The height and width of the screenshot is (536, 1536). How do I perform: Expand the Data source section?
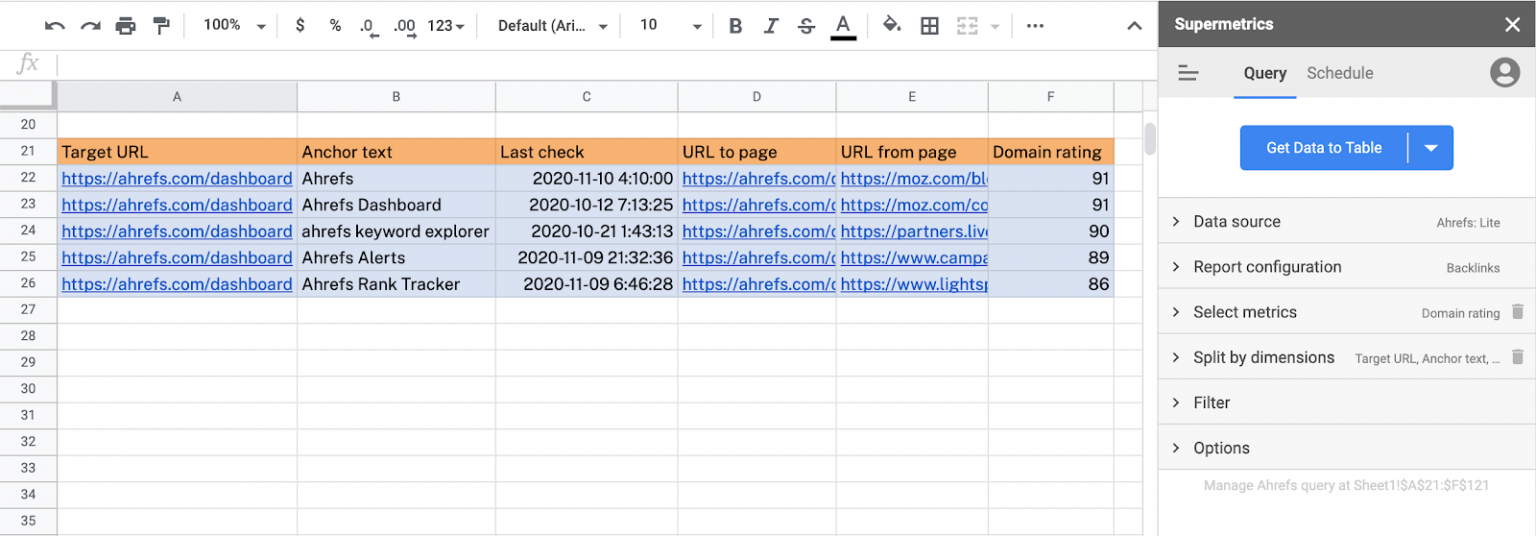click(1236, 222)
